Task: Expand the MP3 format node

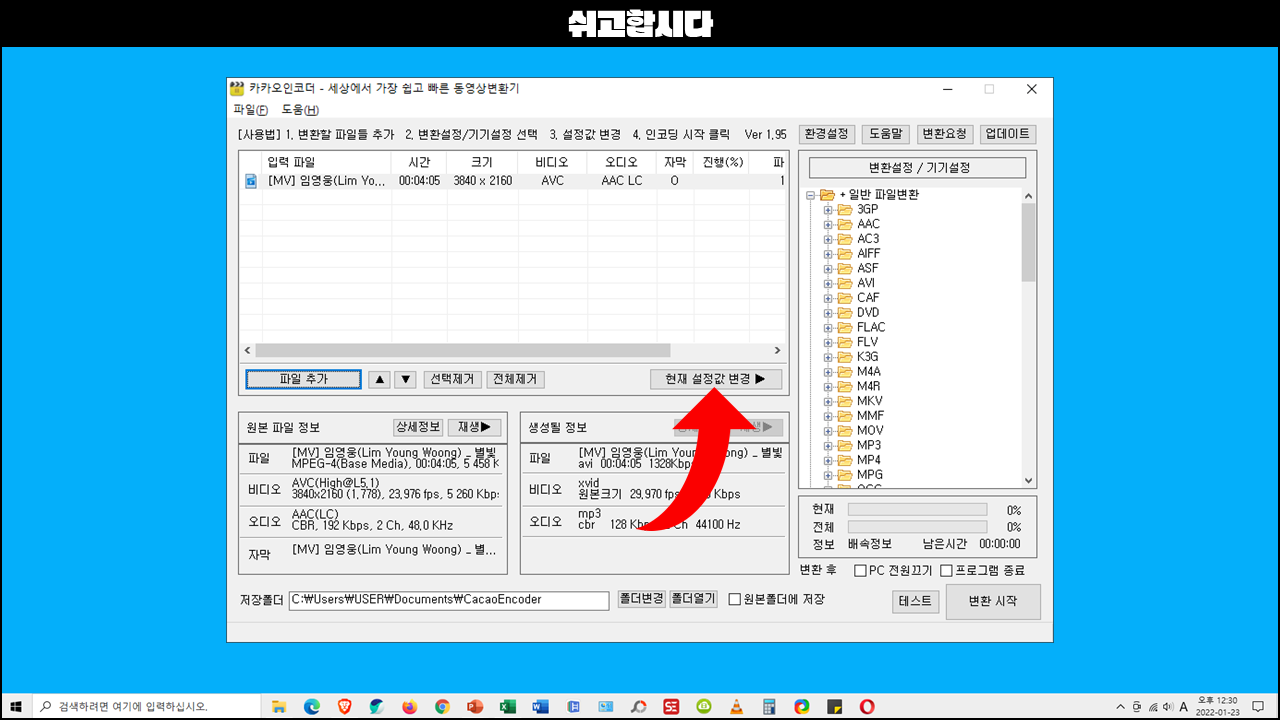Action: tap(828, 446)
